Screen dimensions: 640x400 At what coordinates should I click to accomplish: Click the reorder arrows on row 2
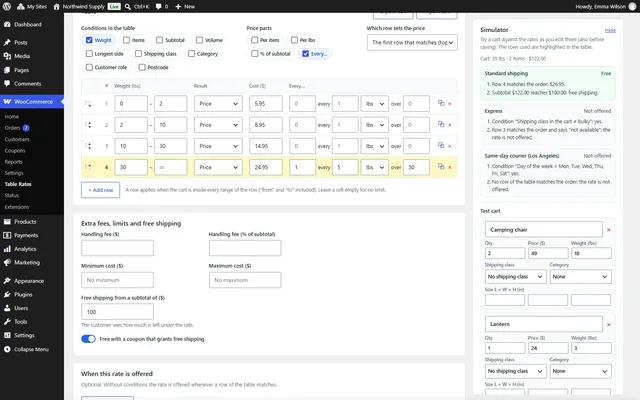[88, 125]
